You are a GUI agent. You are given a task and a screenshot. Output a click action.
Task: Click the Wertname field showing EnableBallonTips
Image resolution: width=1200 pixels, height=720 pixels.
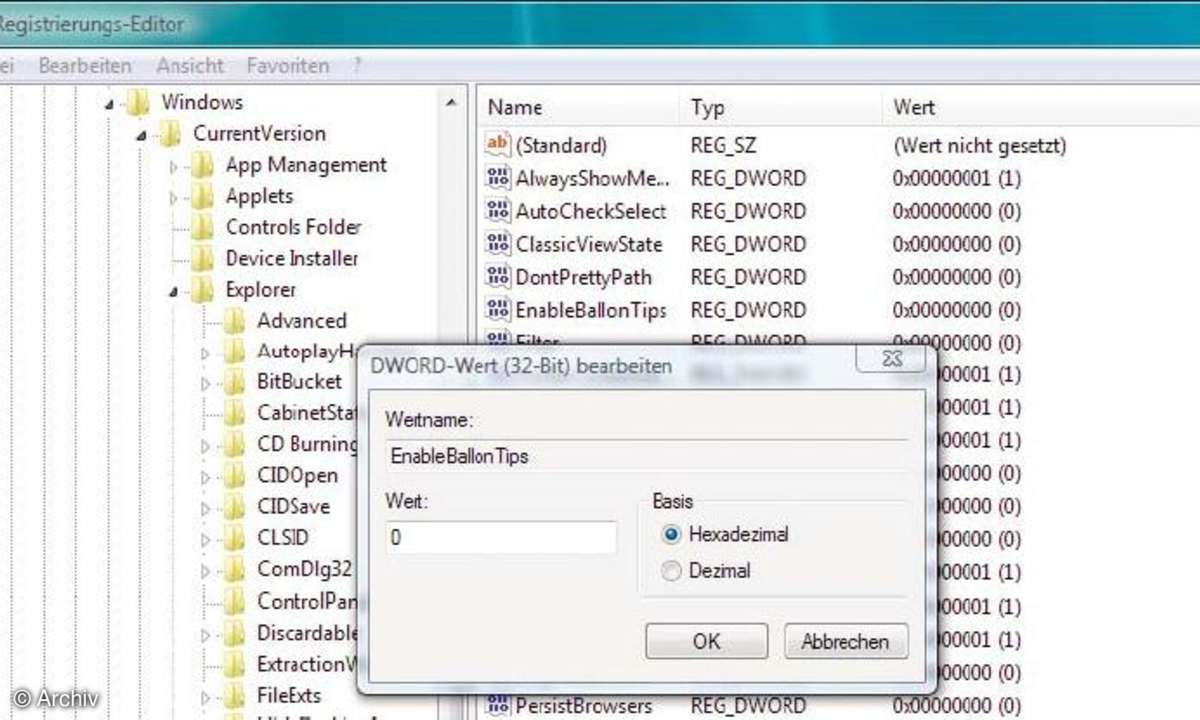tap(647, 456)
